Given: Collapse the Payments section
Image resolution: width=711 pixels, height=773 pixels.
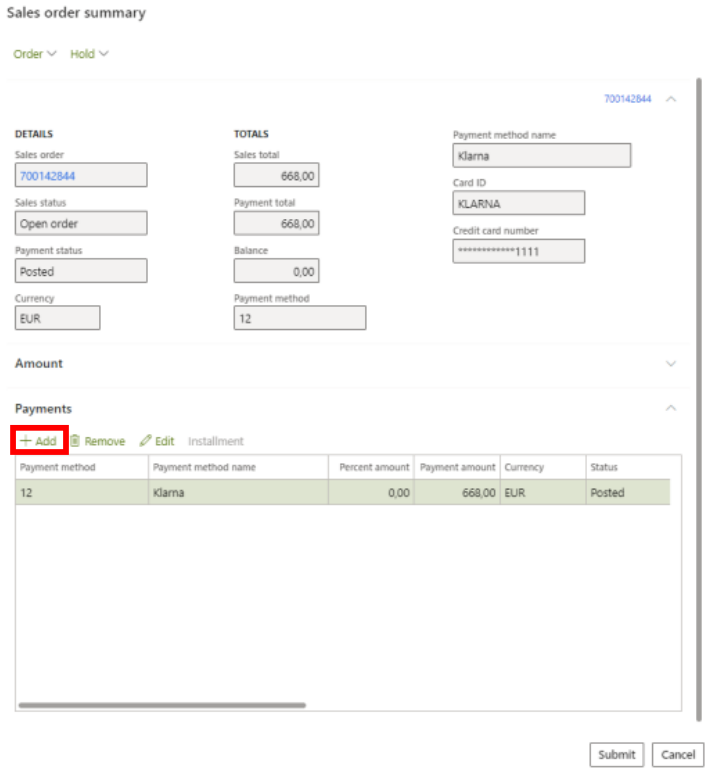Looking at the screenshot, I should pyautogui.click(x=671, y=408).
